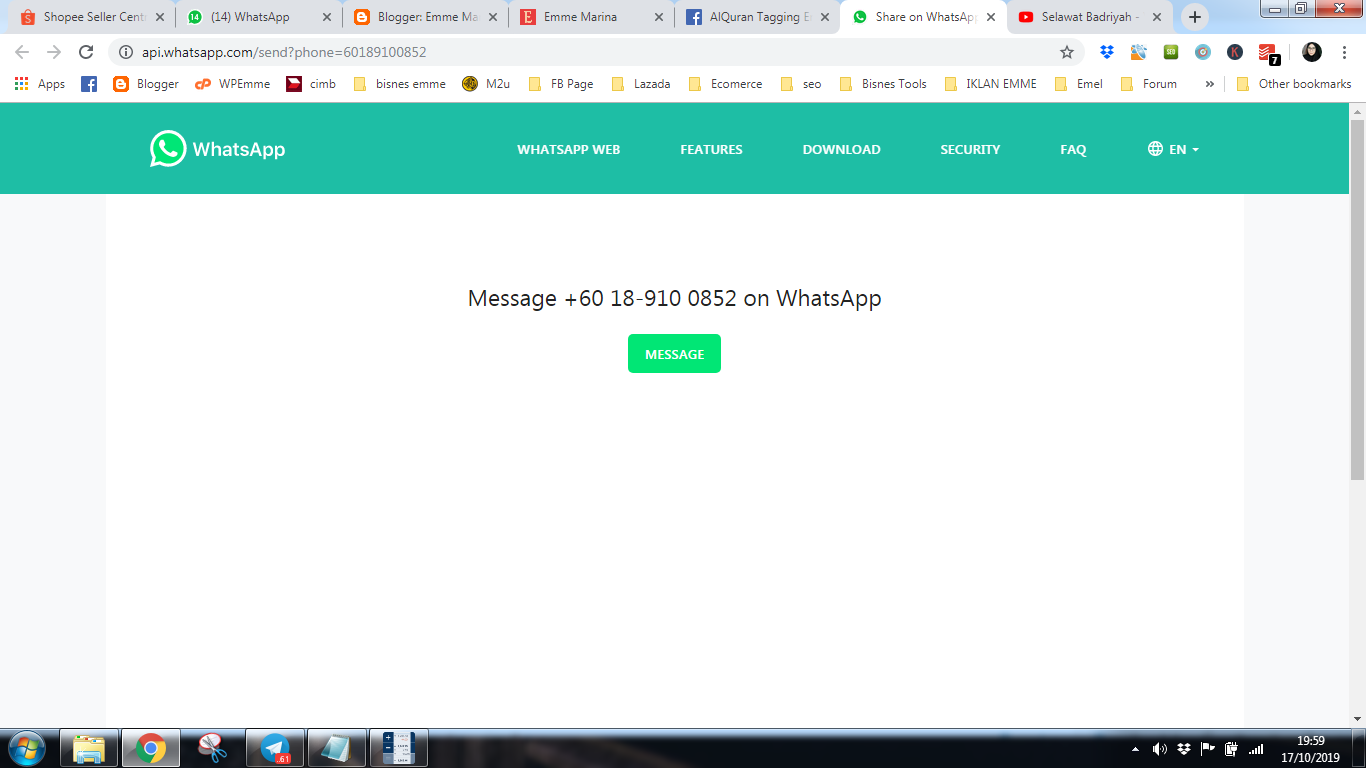Screen dimensions: 1366x768
Task: Close the Shopee Seller Centre tab
Action: pos(160,17)
